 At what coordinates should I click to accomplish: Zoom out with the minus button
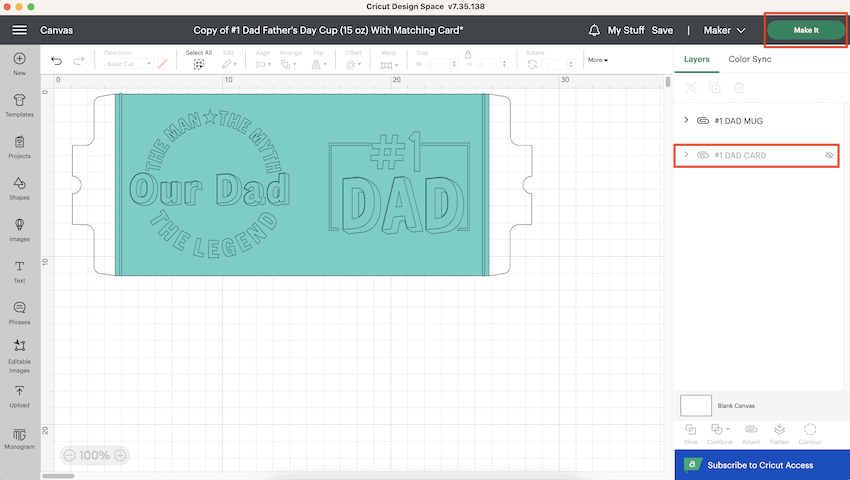pos(69,455)
